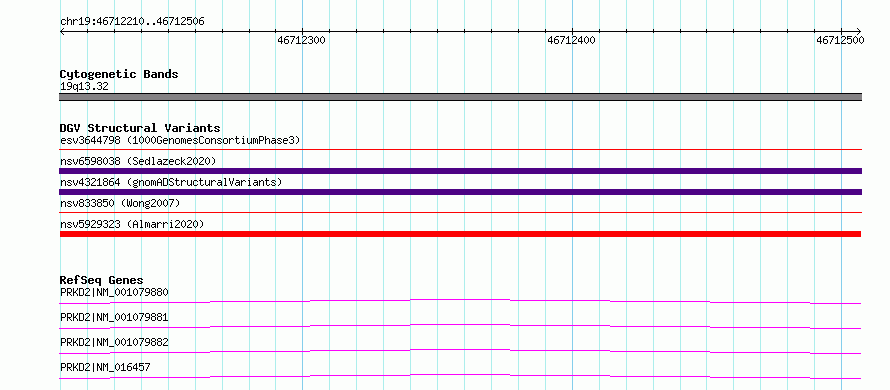Click the purple bar for nsv6598038
Screen dimensions: 890x390
tap(460, 171)
